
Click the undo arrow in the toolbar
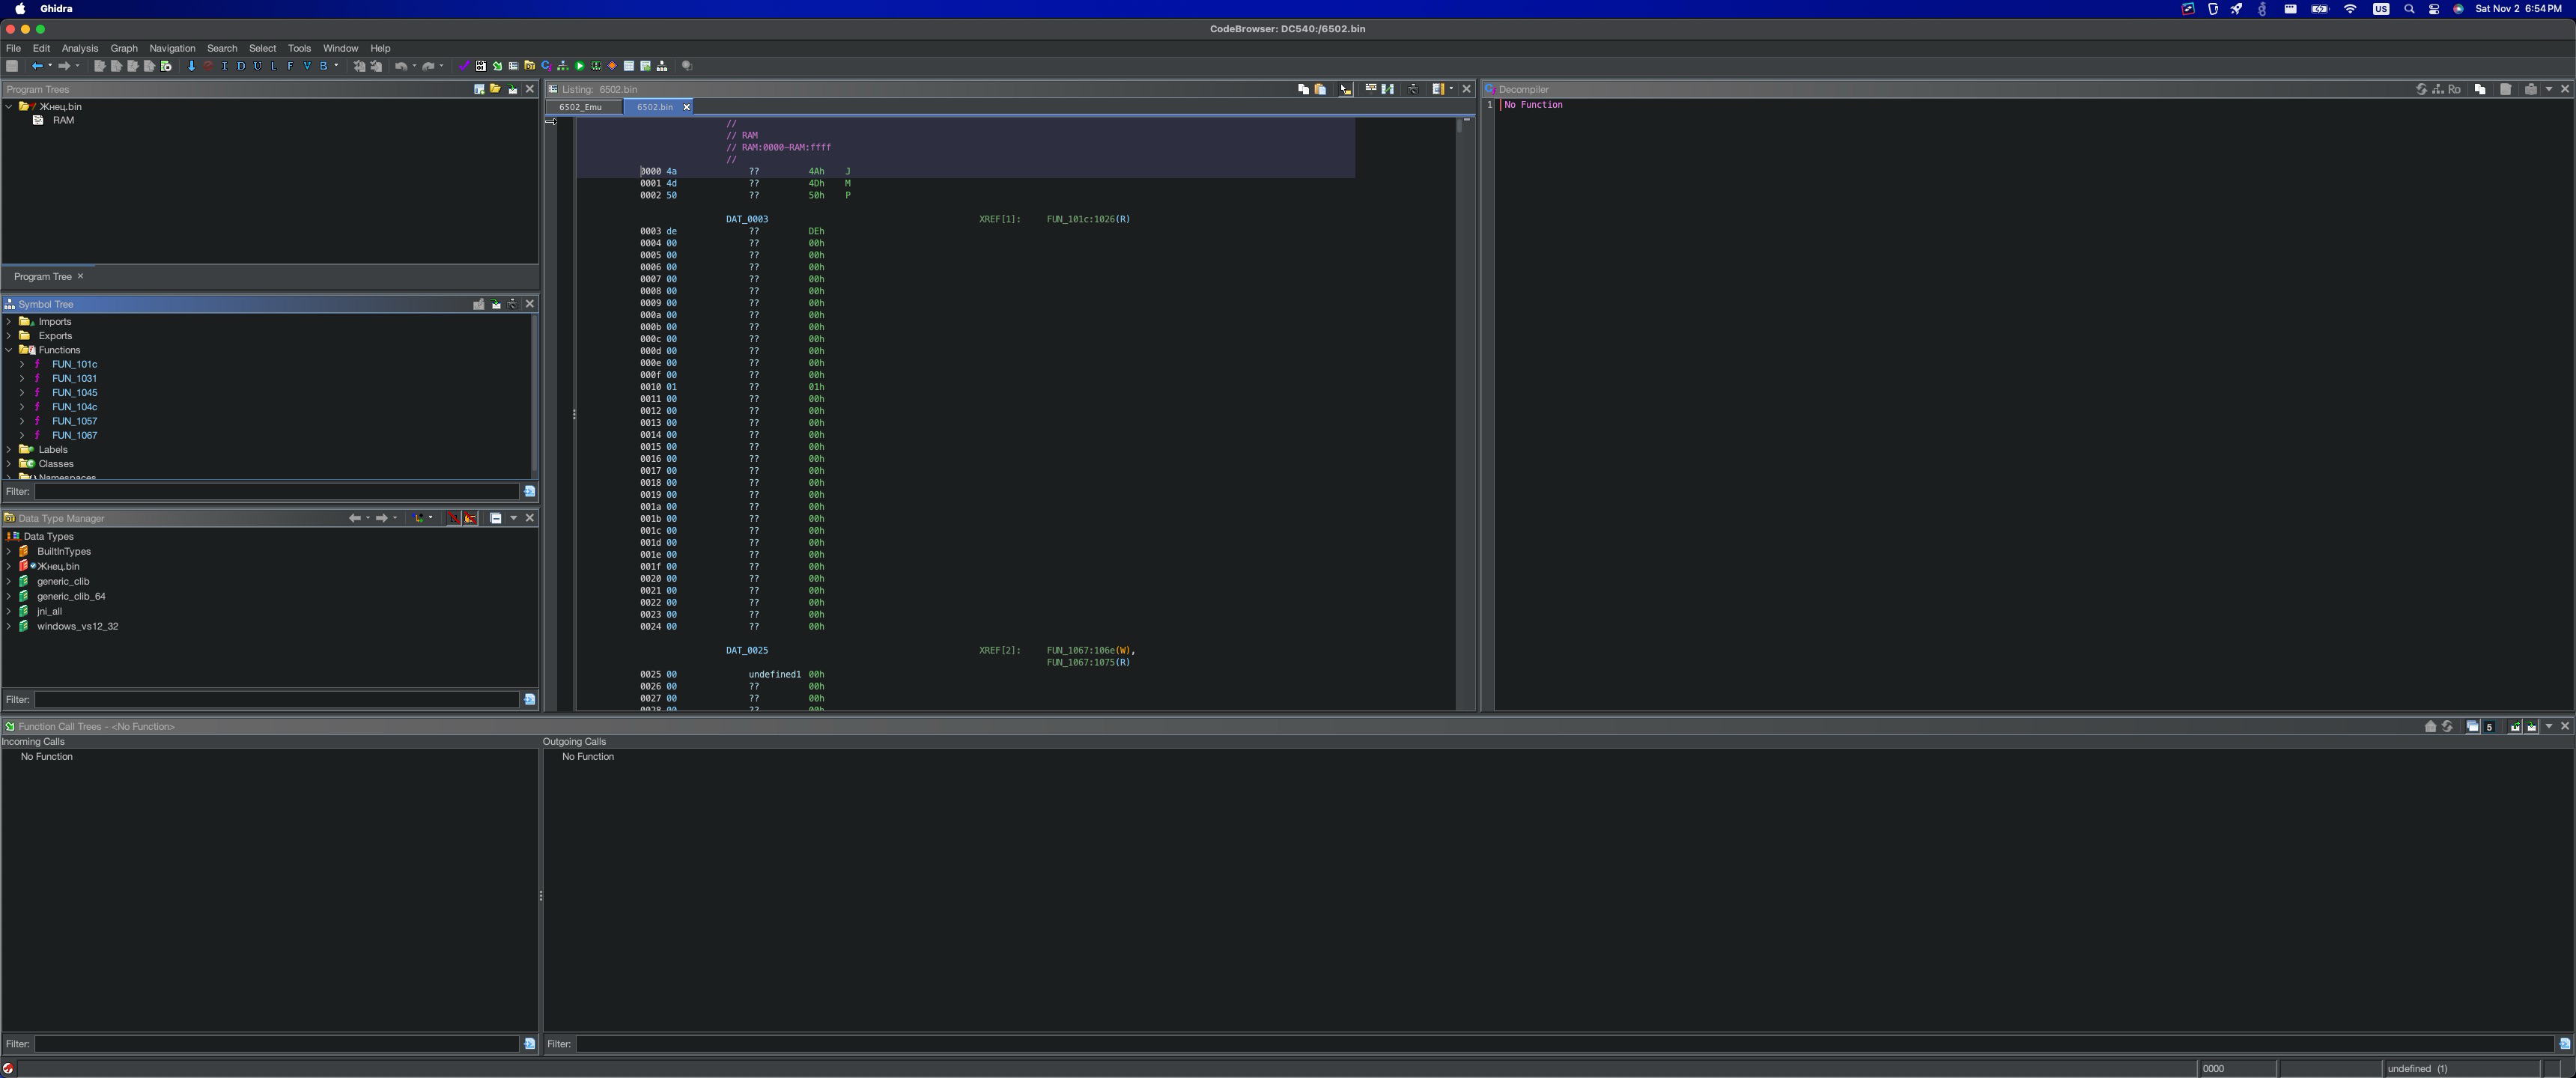pyautogui.click(x=401, y=66)
